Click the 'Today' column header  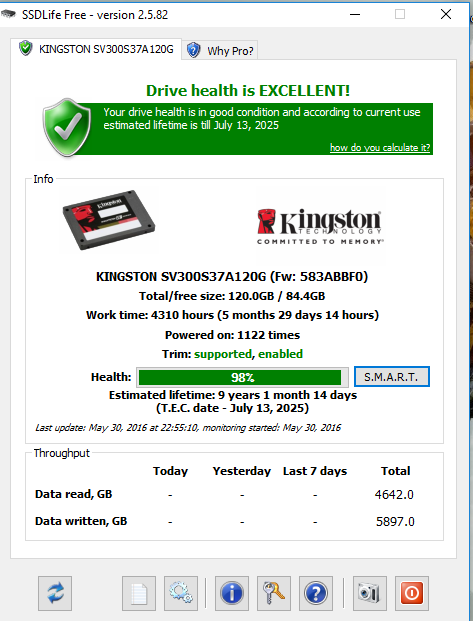point(170,471)
